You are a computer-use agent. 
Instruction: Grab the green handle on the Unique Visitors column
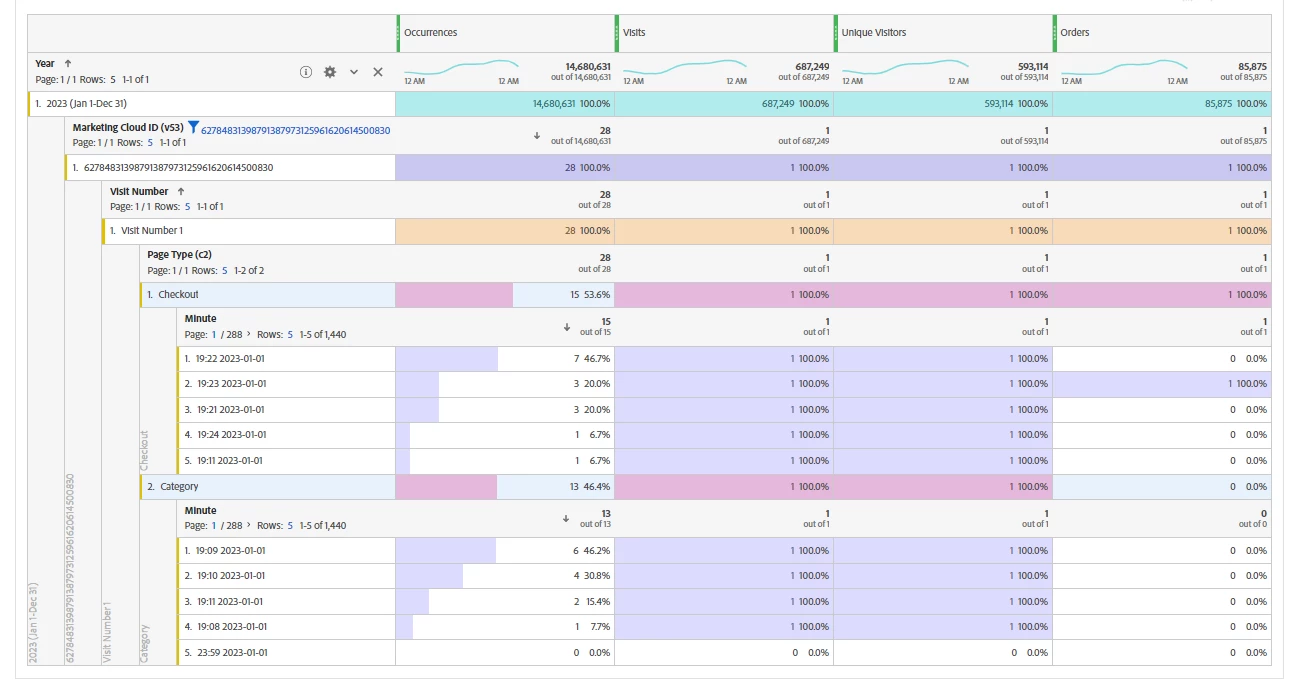point(836,33)
